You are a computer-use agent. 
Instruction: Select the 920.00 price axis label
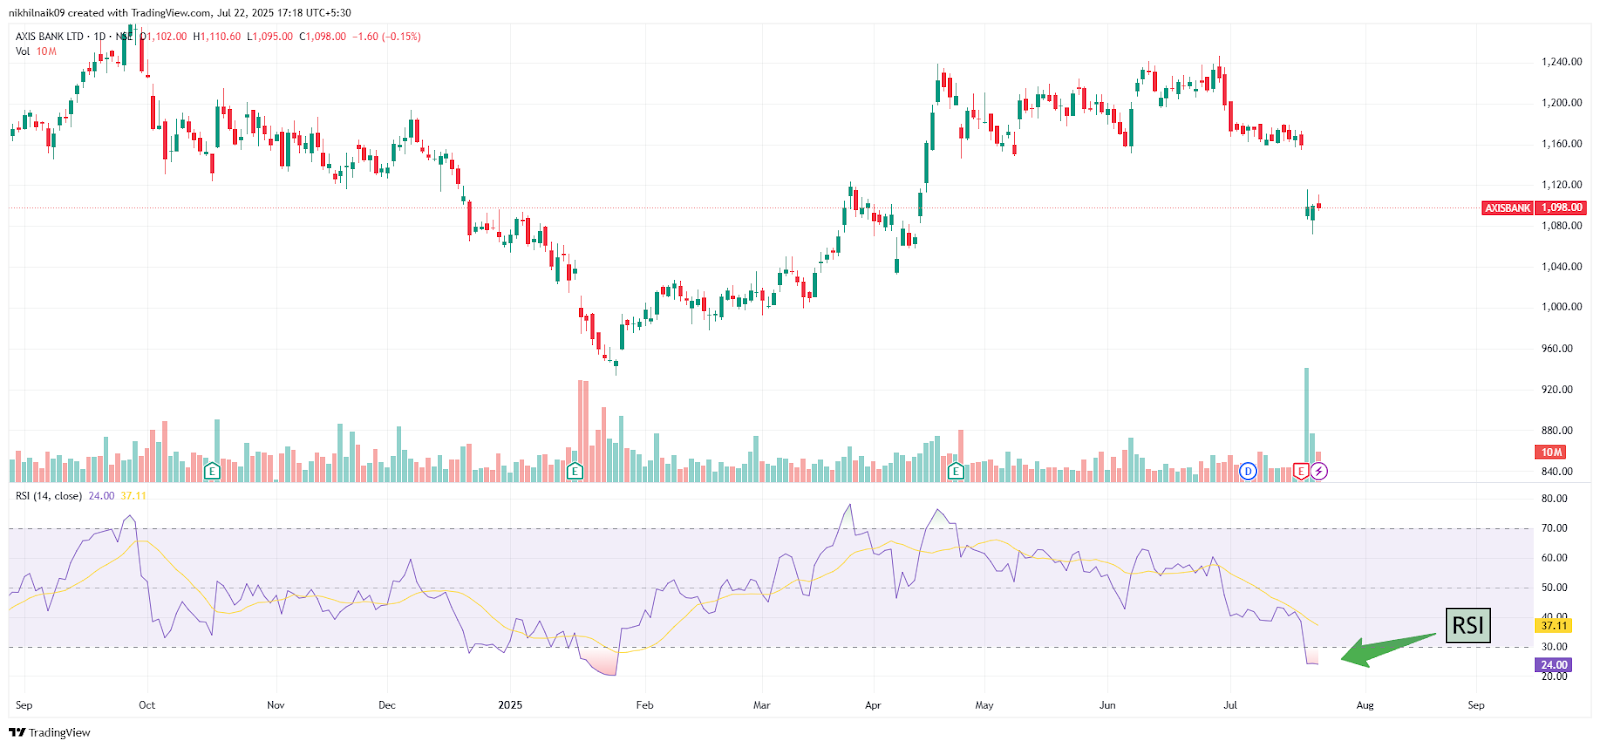(1557, 390)
